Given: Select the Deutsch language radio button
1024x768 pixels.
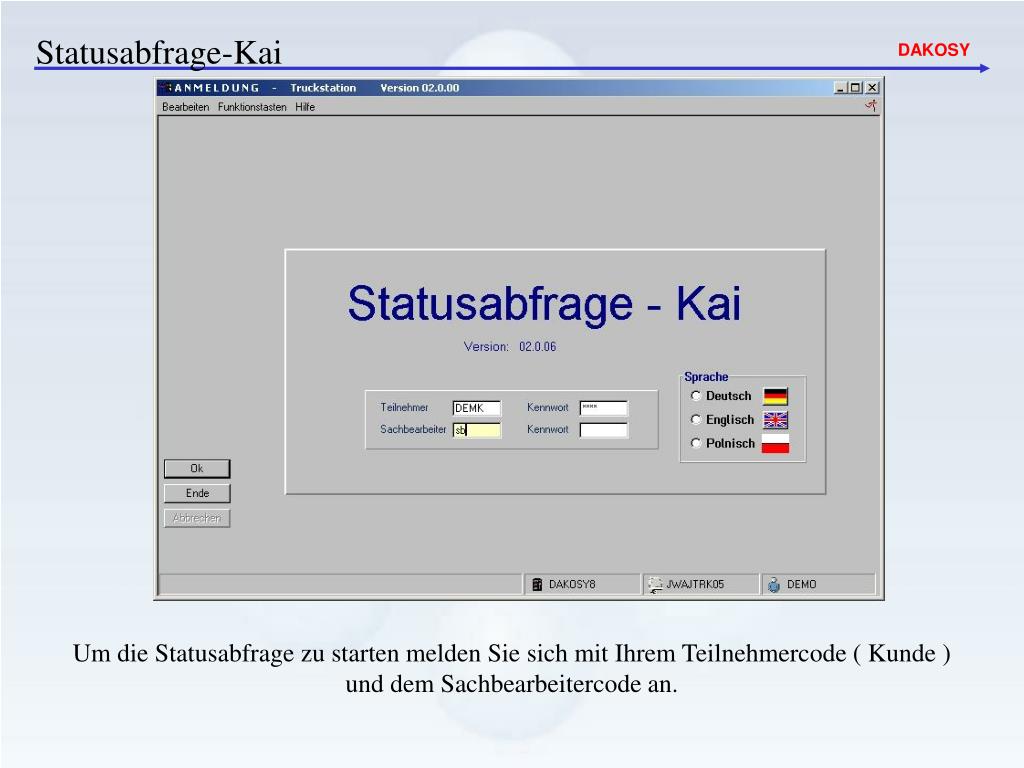Looking at the screenshot, I should tap(696, 396).
